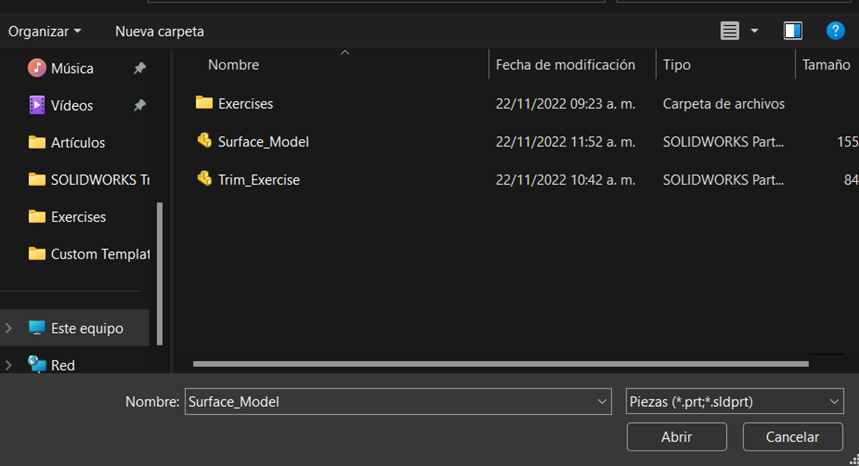The image size is (859, 466).
Task: Click Este equipo computer icon
Action: pos(37,327)
